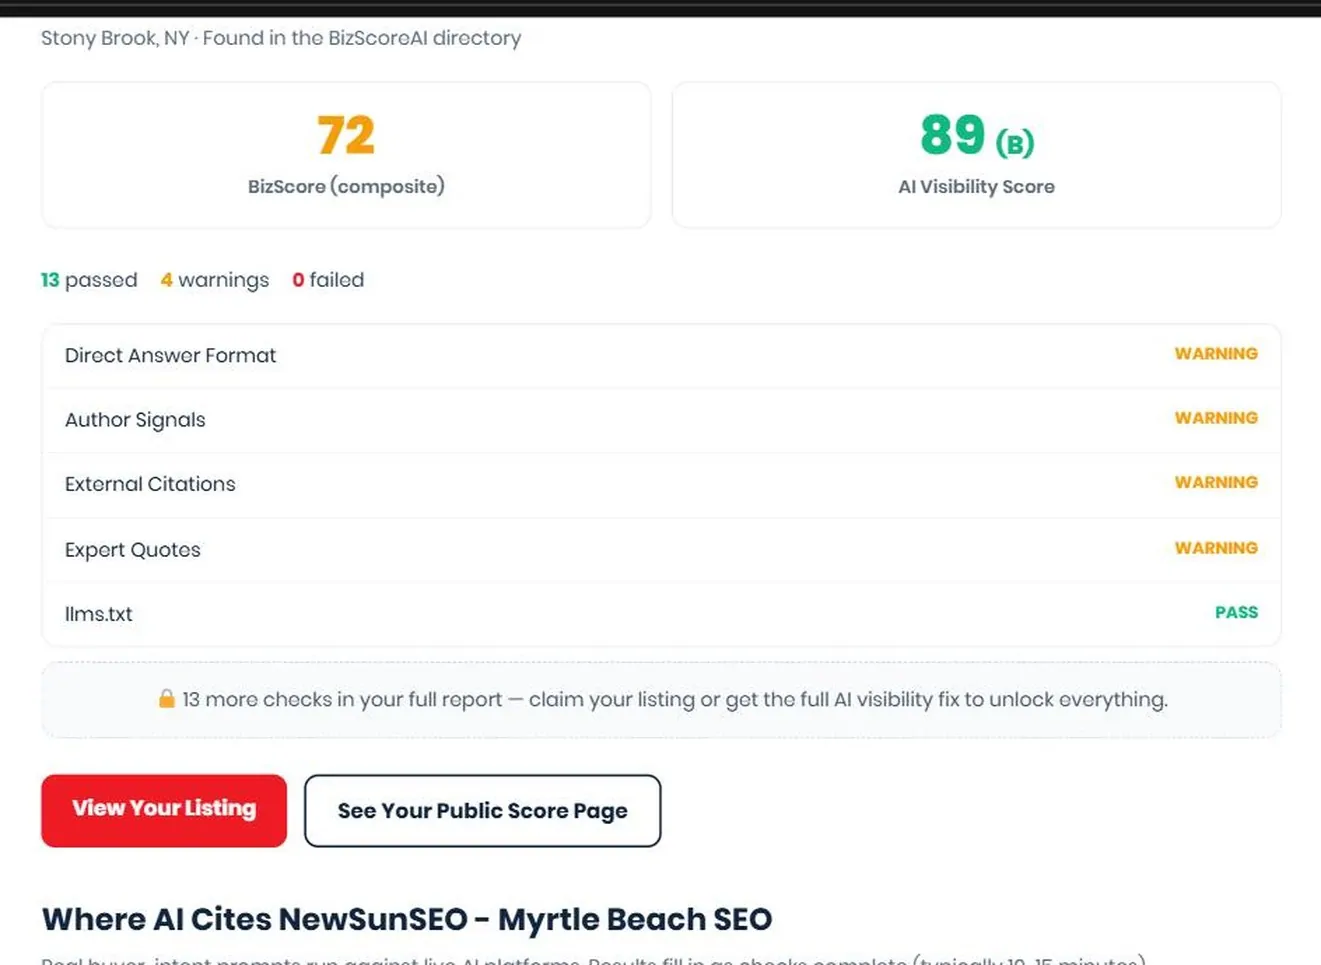Click the 13 passed count
1321x965 pixels.
point(89,280)
